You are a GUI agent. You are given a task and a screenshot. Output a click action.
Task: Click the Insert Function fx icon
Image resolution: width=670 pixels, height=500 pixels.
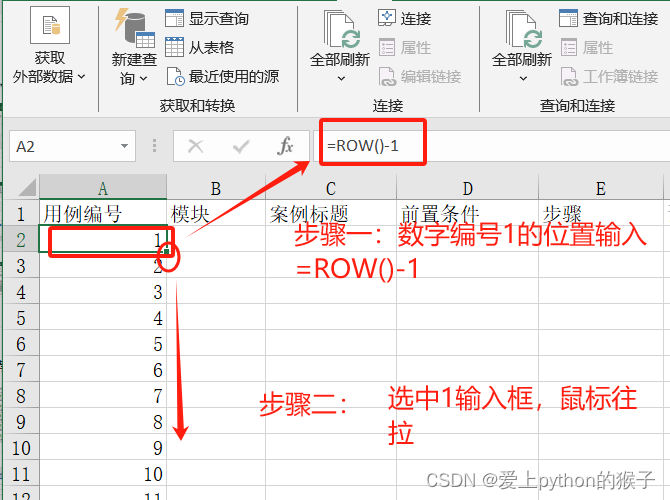click(285, 146)
